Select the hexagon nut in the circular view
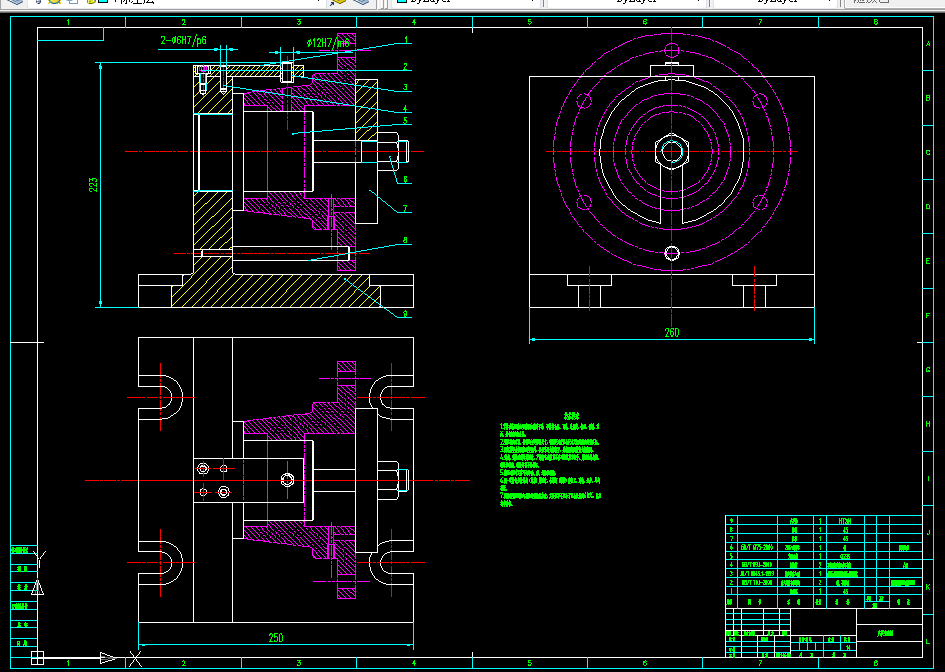Screen dimensions: 945x672 (671, 151)
